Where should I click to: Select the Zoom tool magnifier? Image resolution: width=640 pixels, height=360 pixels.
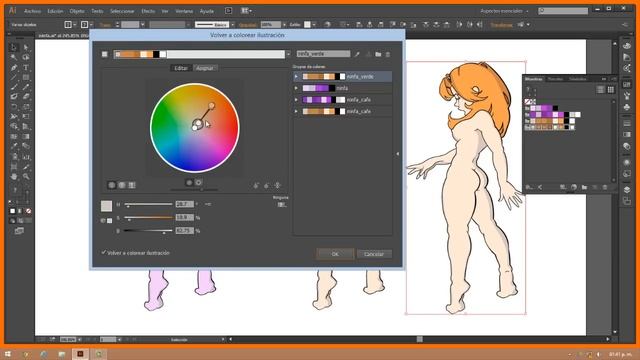click(x=26, y=176)
